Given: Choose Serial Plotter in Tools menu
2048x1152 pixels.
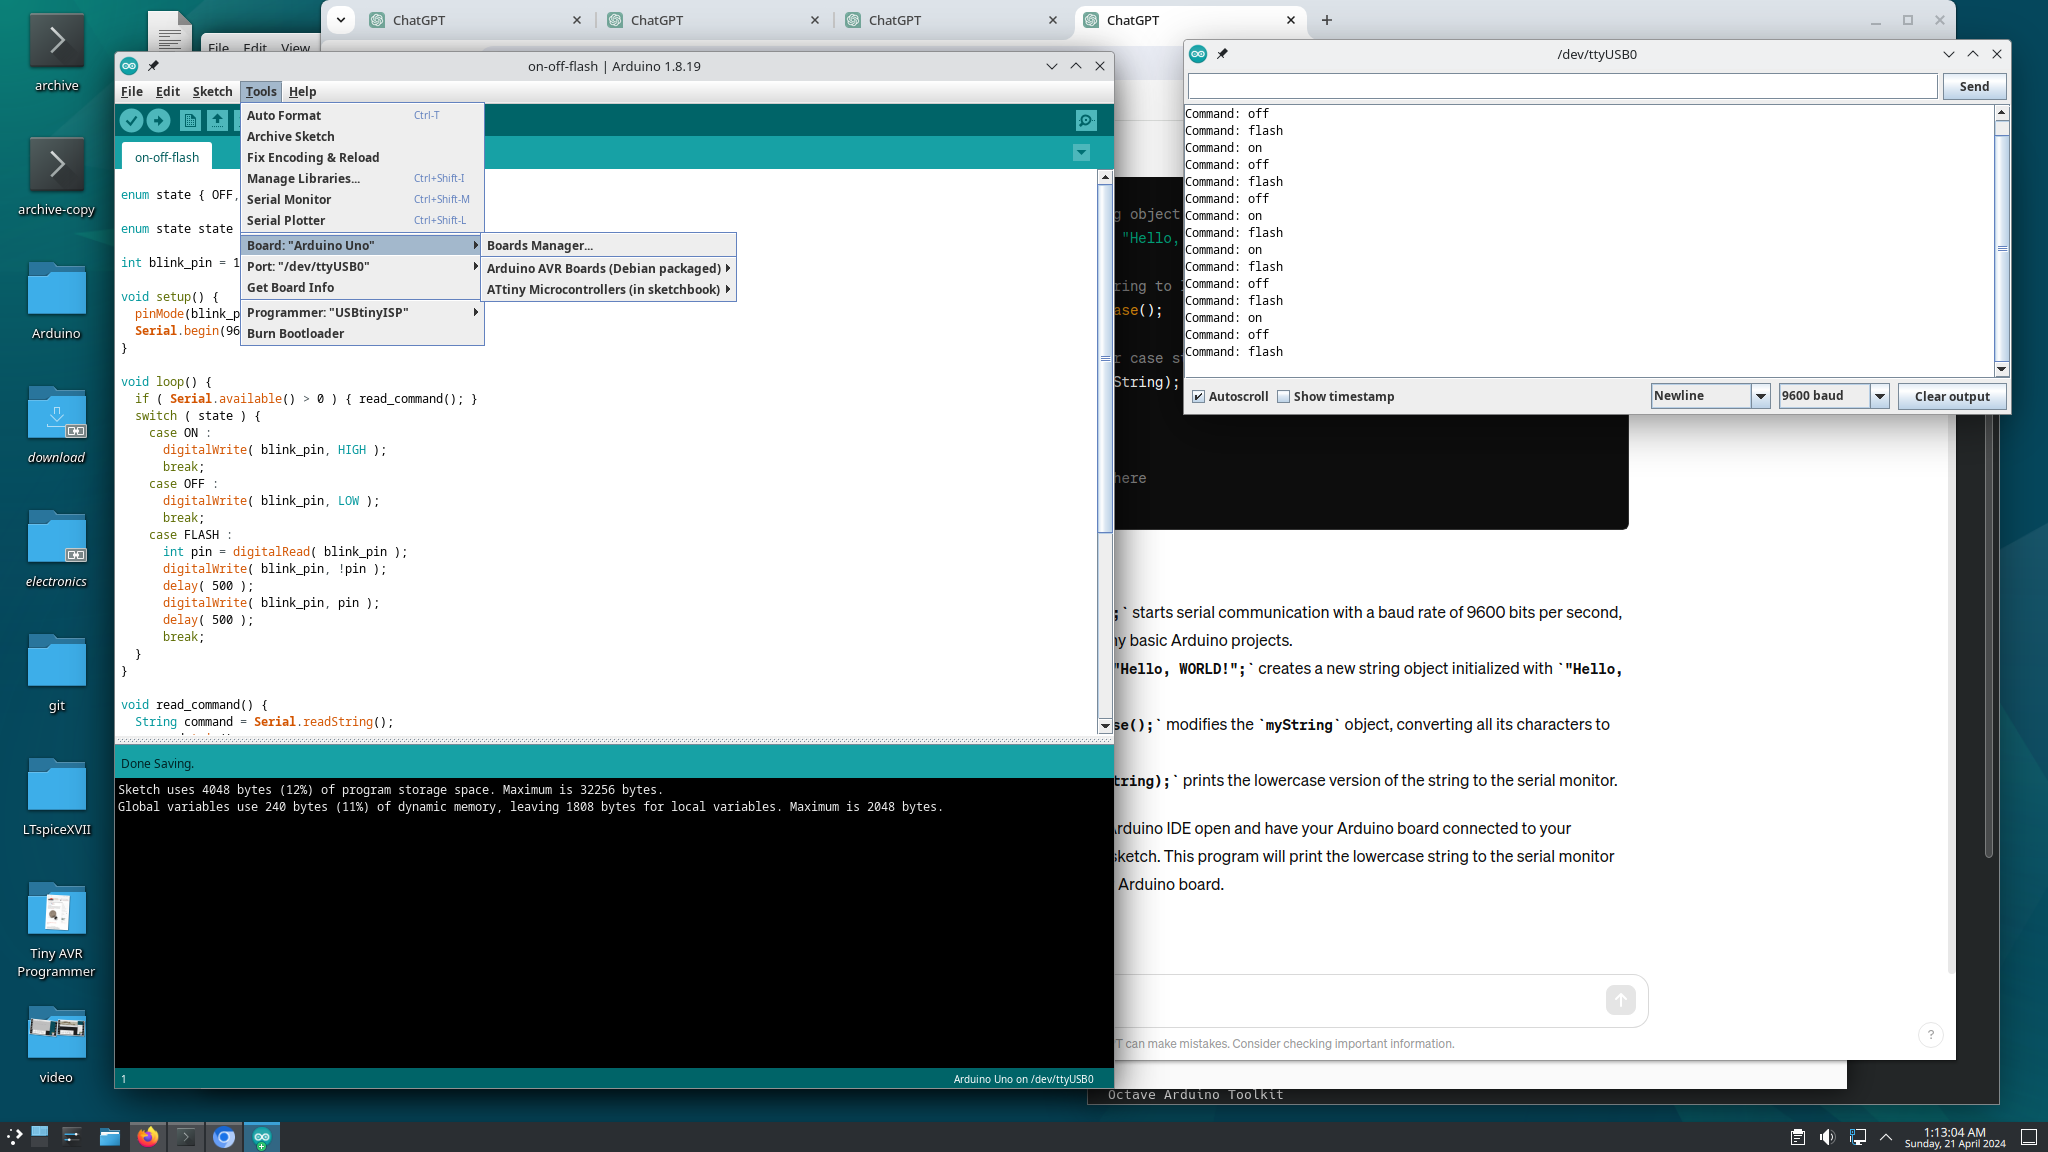Looking at the screenshot, I should 362,220.
